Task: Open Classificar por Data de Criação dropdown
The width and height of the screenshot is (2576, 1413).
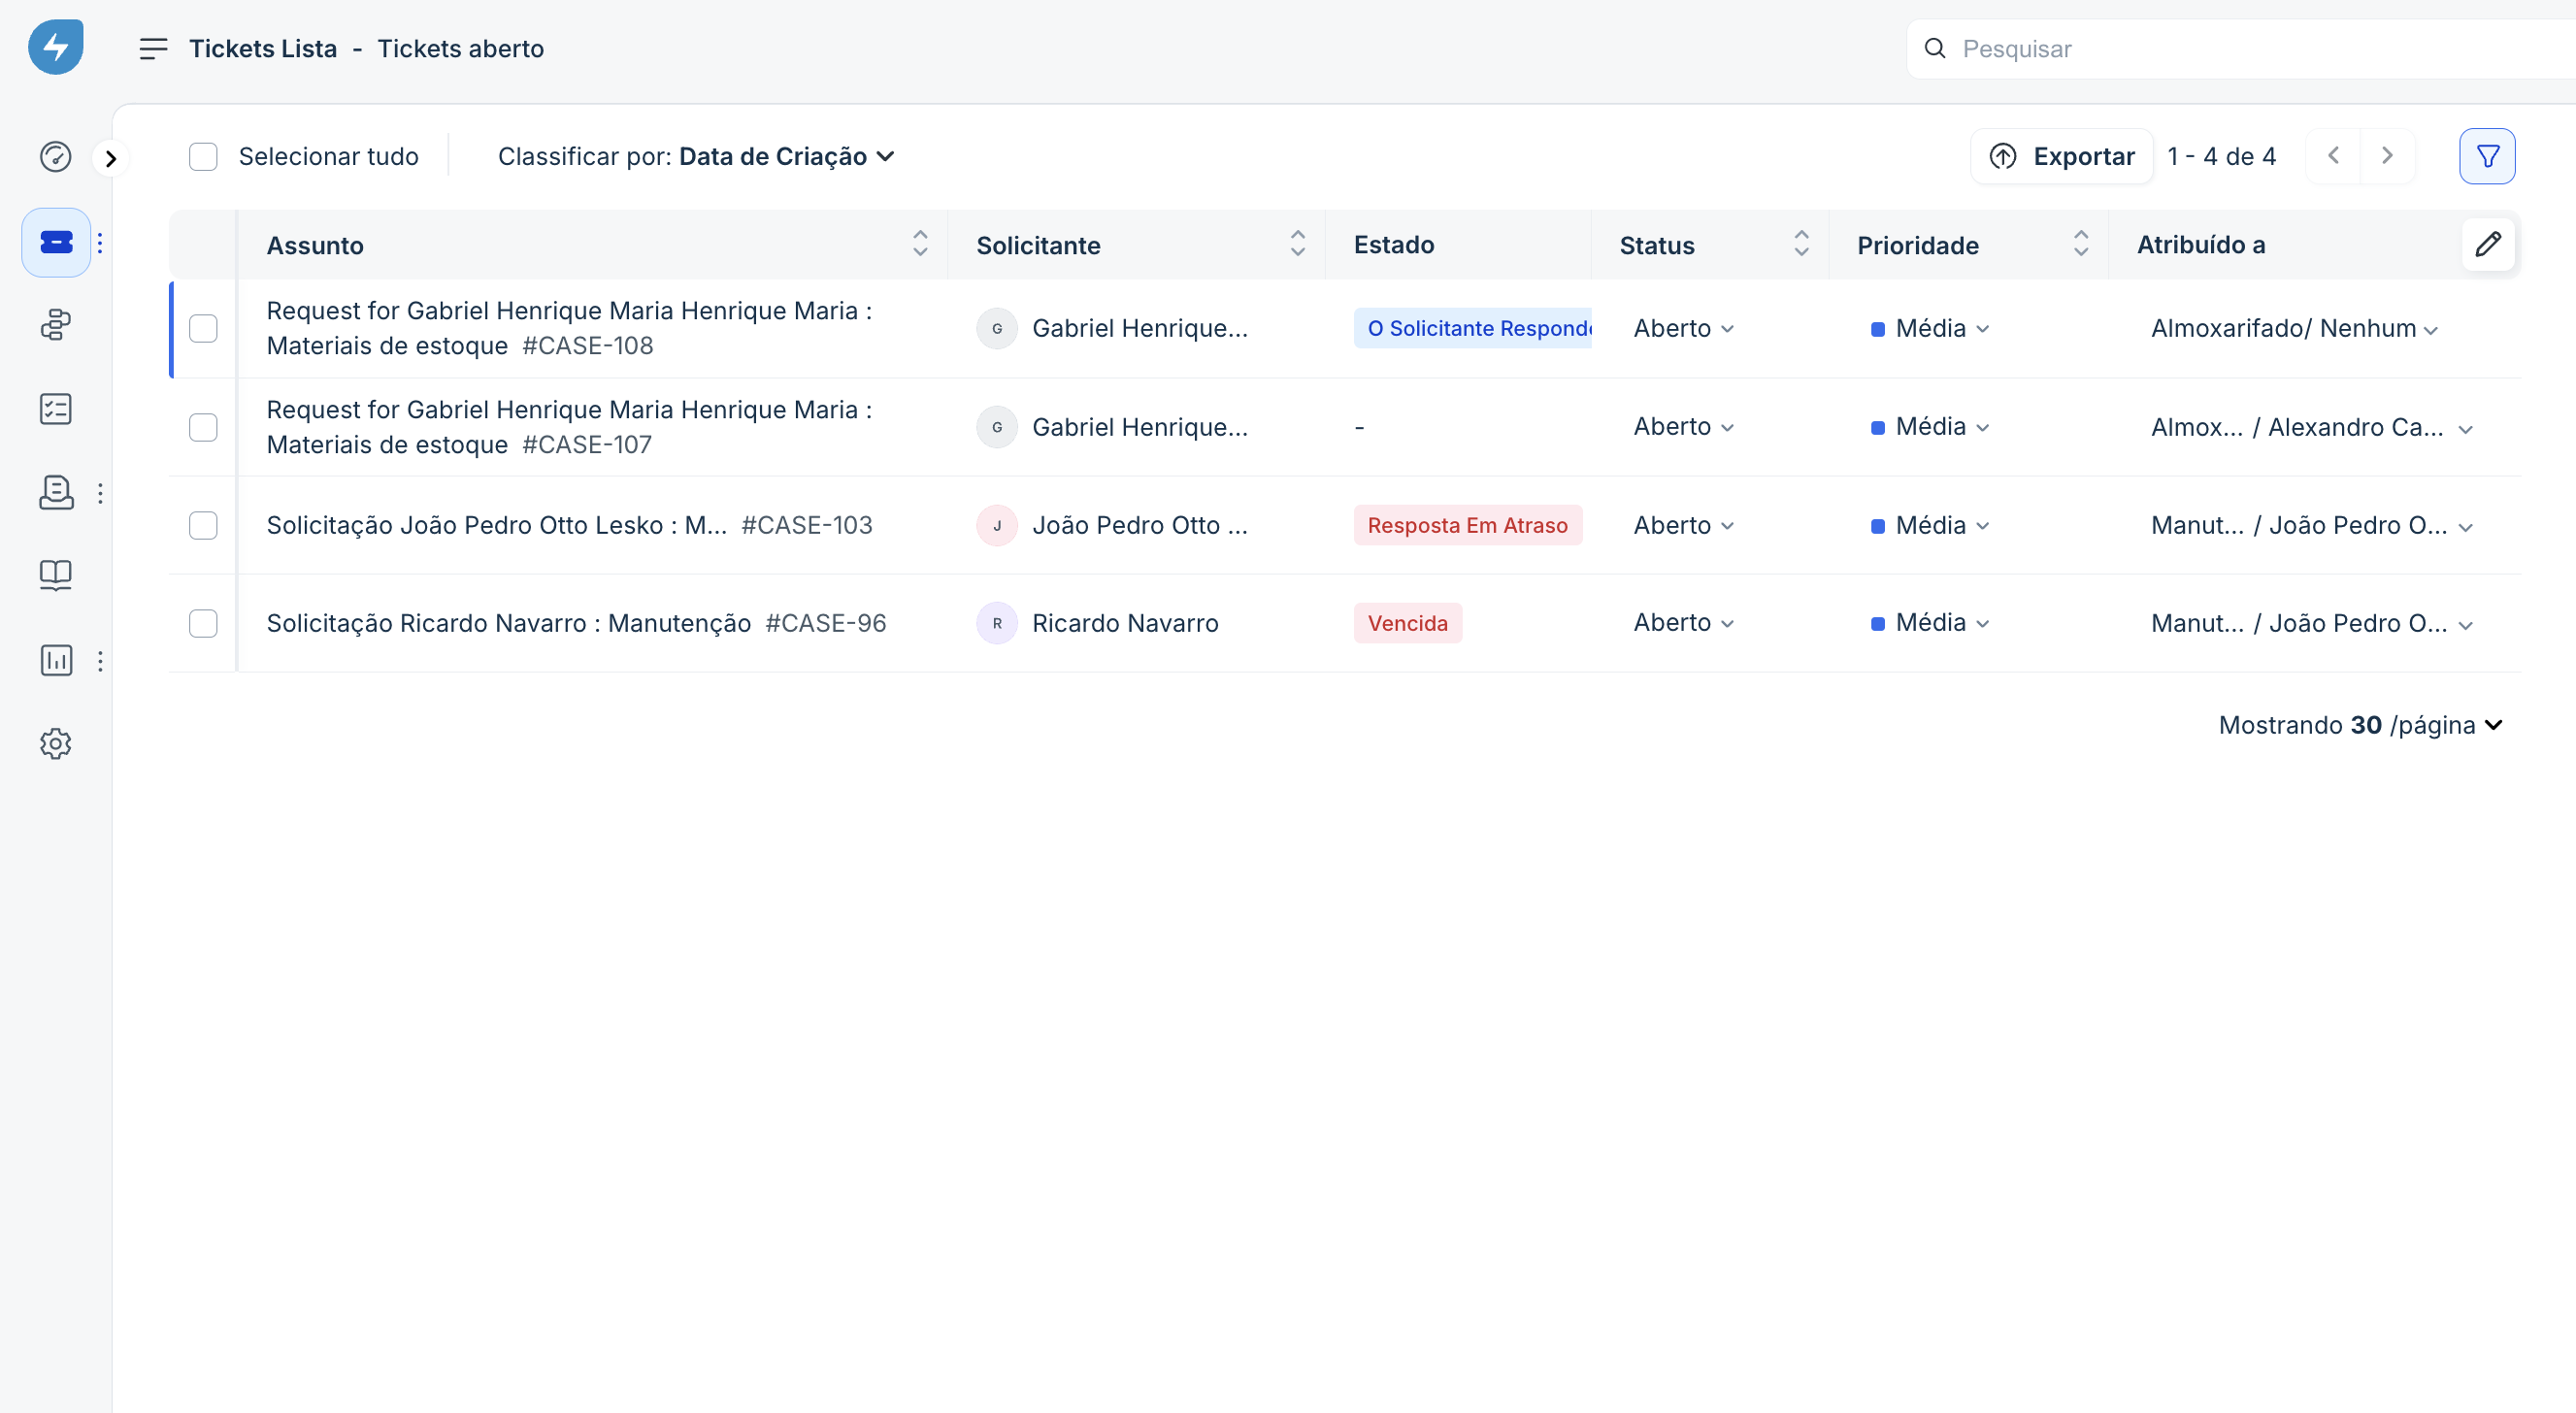Action: coord(786,157)
